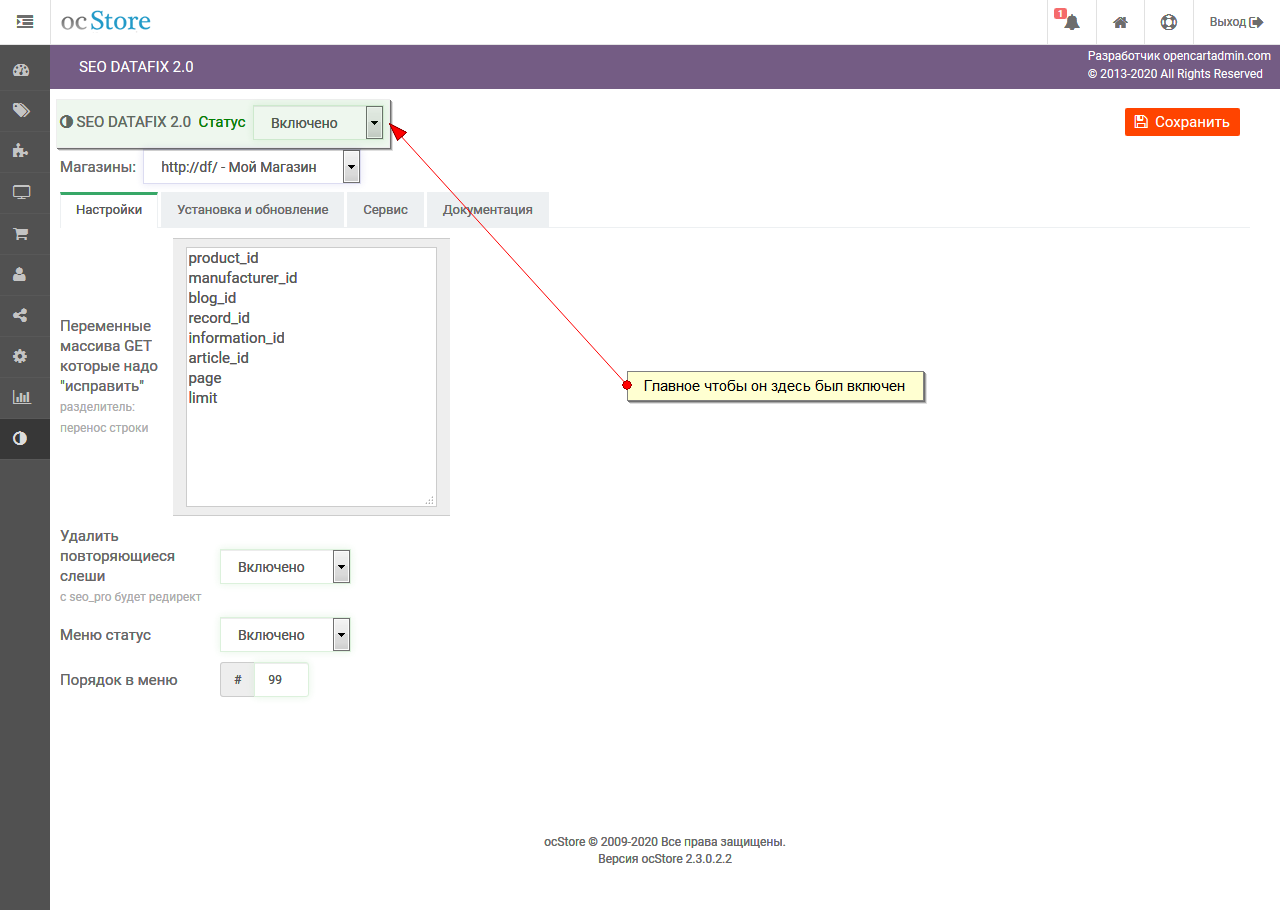The width and height of the screenshot is (1280, 910).
Task: Click the product_id line in the textarea
Action: [223, 258]
